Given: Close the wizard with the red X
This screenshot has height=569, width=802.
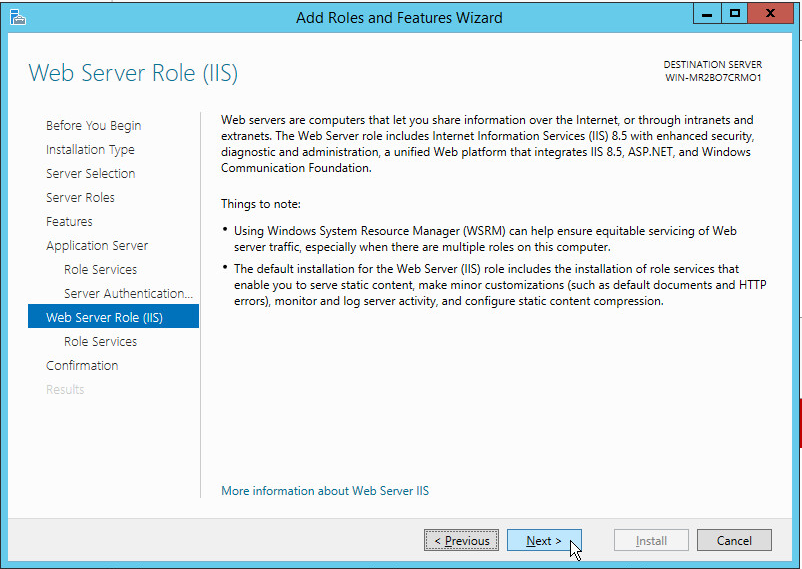Looking at the screenshot, I should click(773, 15).
